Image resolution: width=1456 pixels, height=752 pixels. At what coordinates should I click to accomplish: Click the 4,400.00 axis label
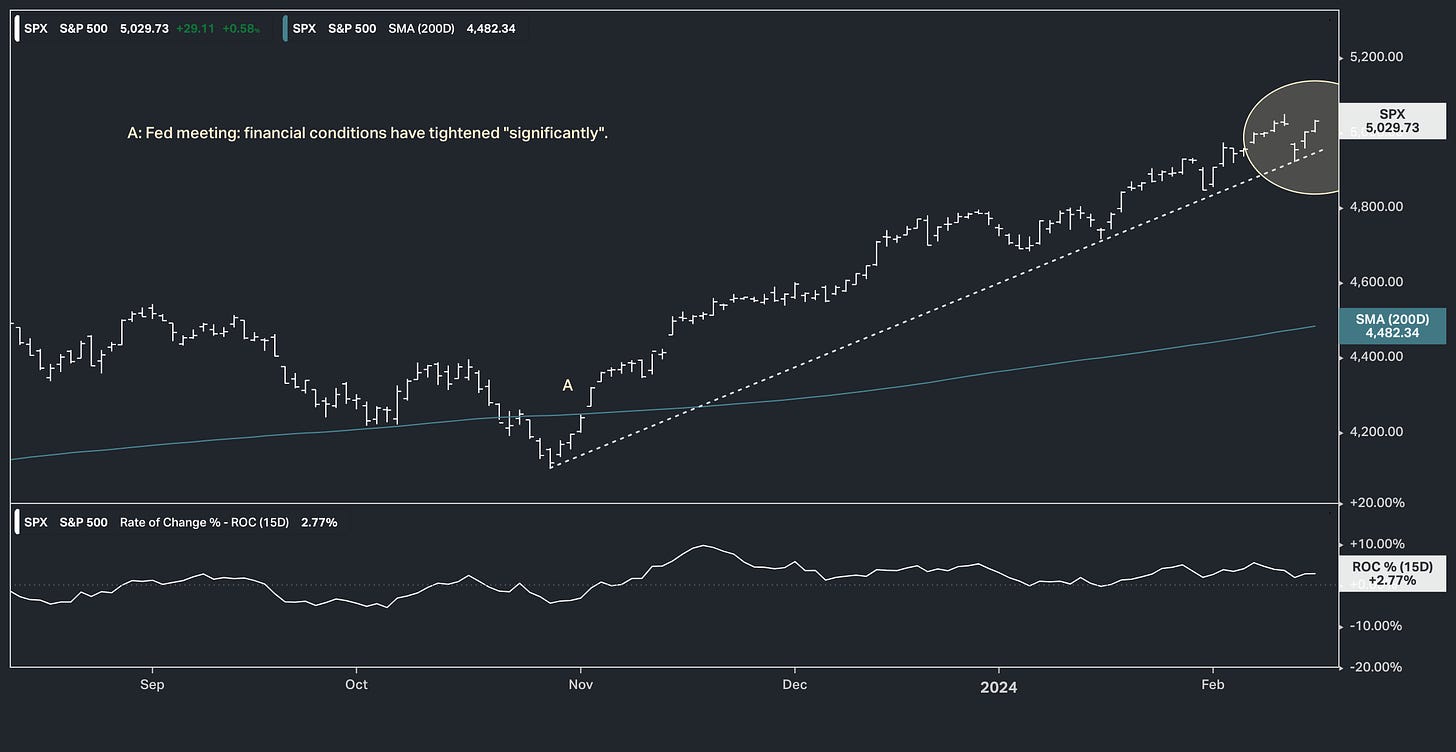[x=1376, y=357]
